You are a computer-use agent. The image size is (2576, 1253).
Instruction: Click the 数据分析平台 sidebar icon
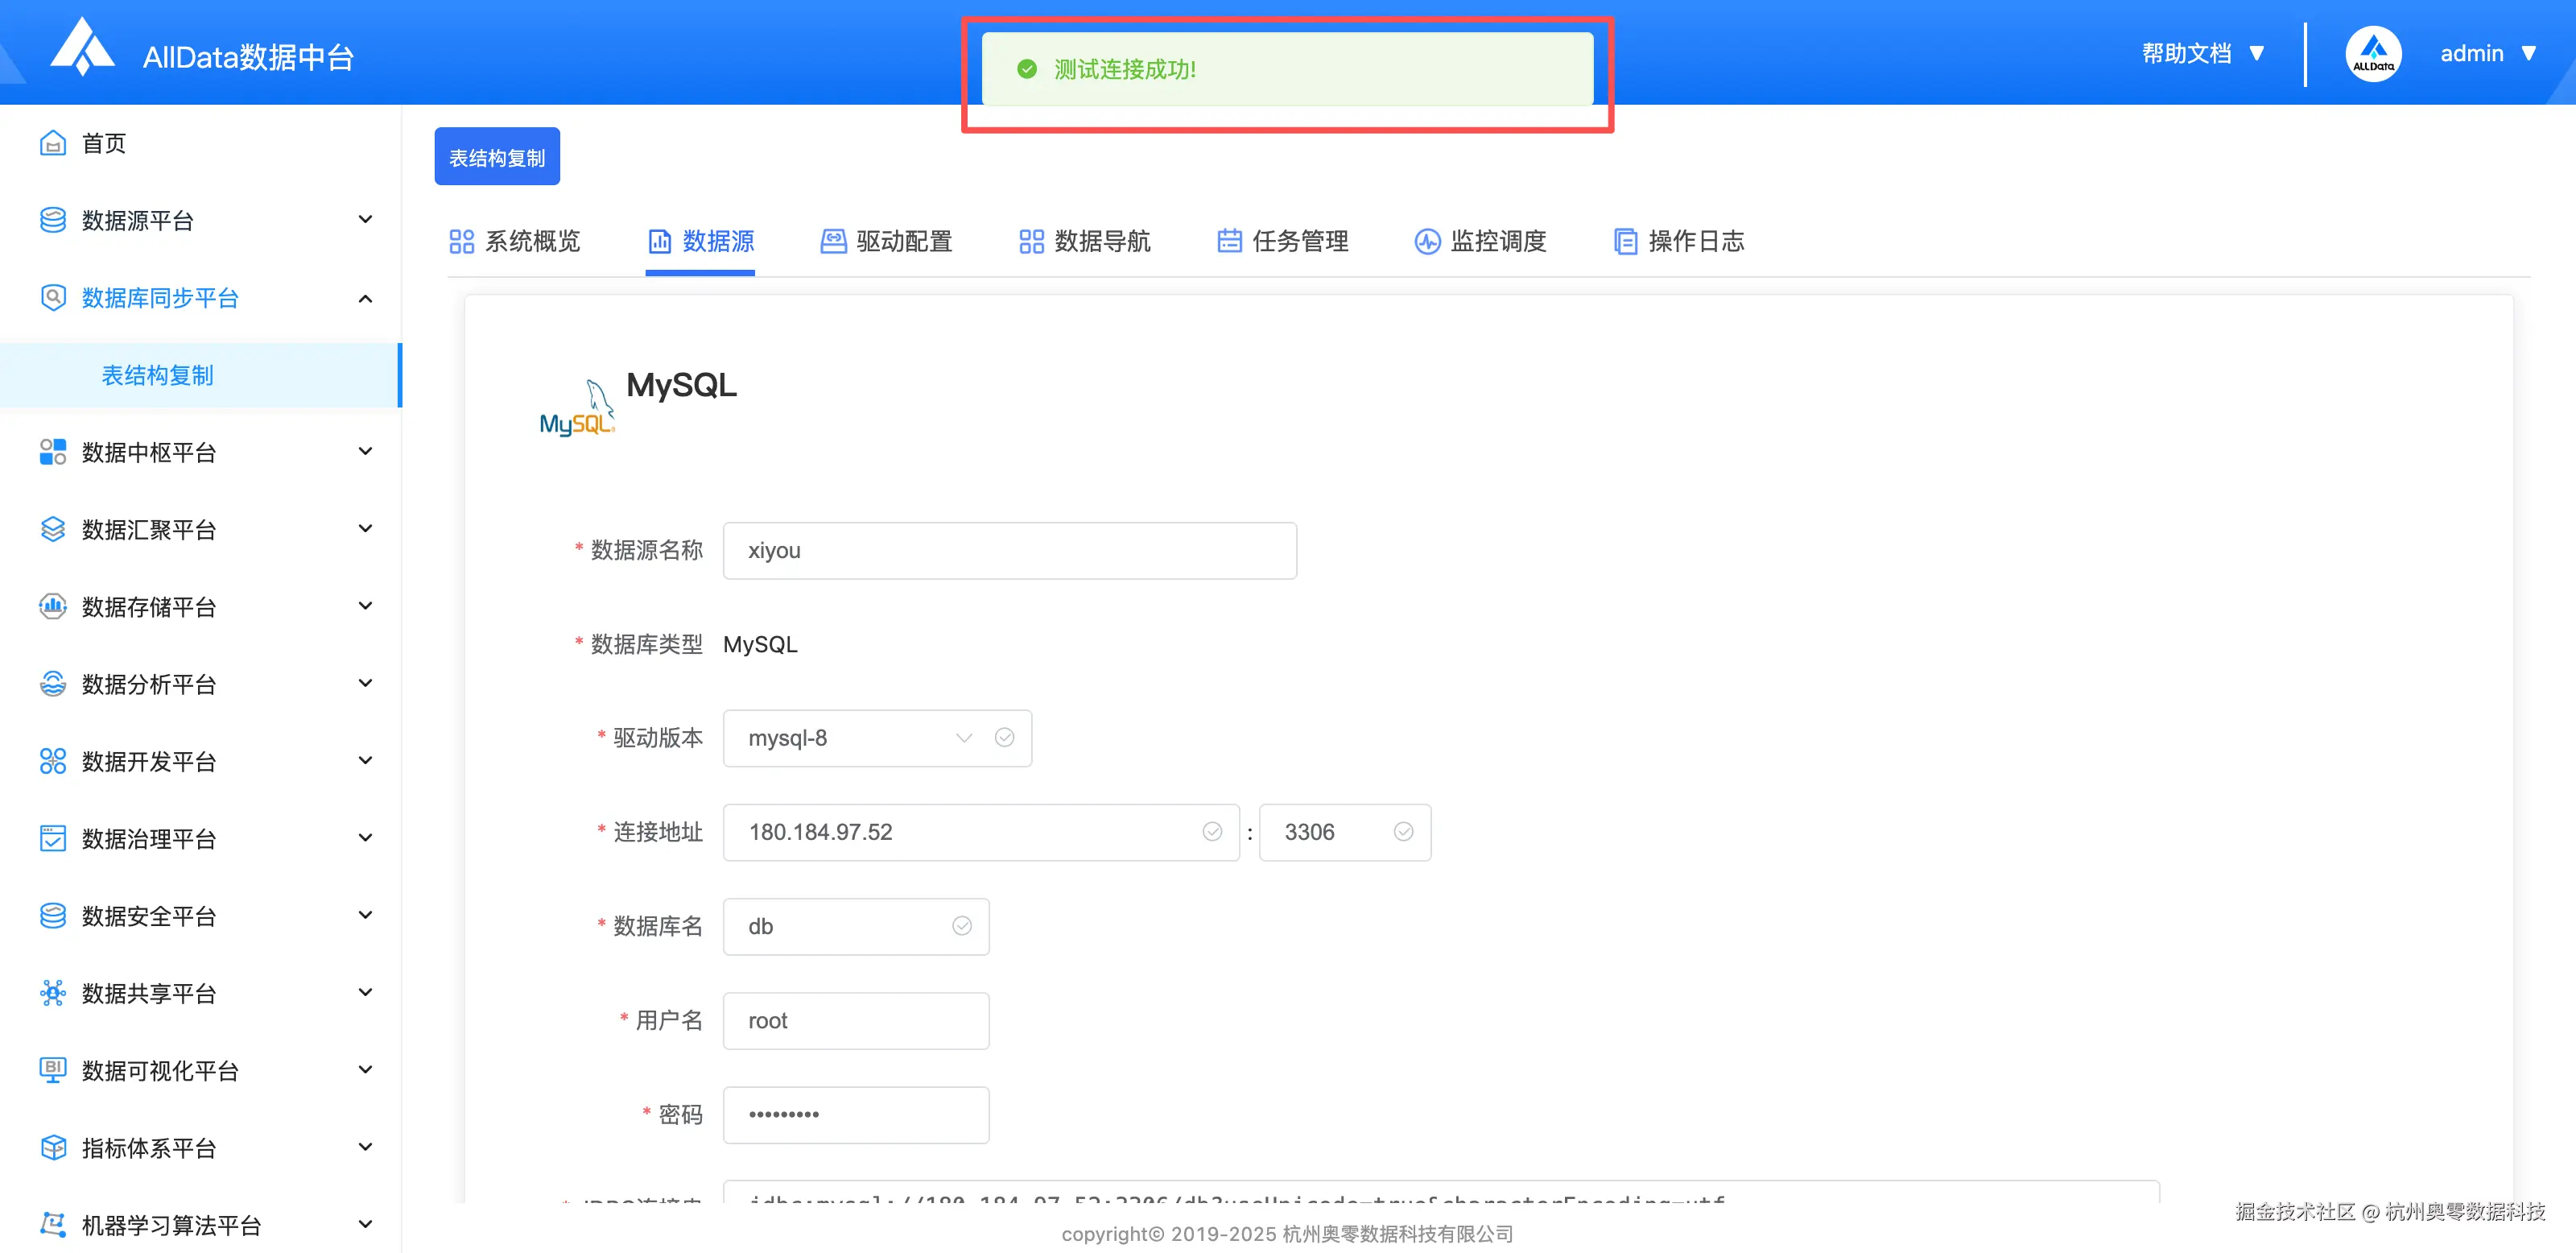(53, 683)
